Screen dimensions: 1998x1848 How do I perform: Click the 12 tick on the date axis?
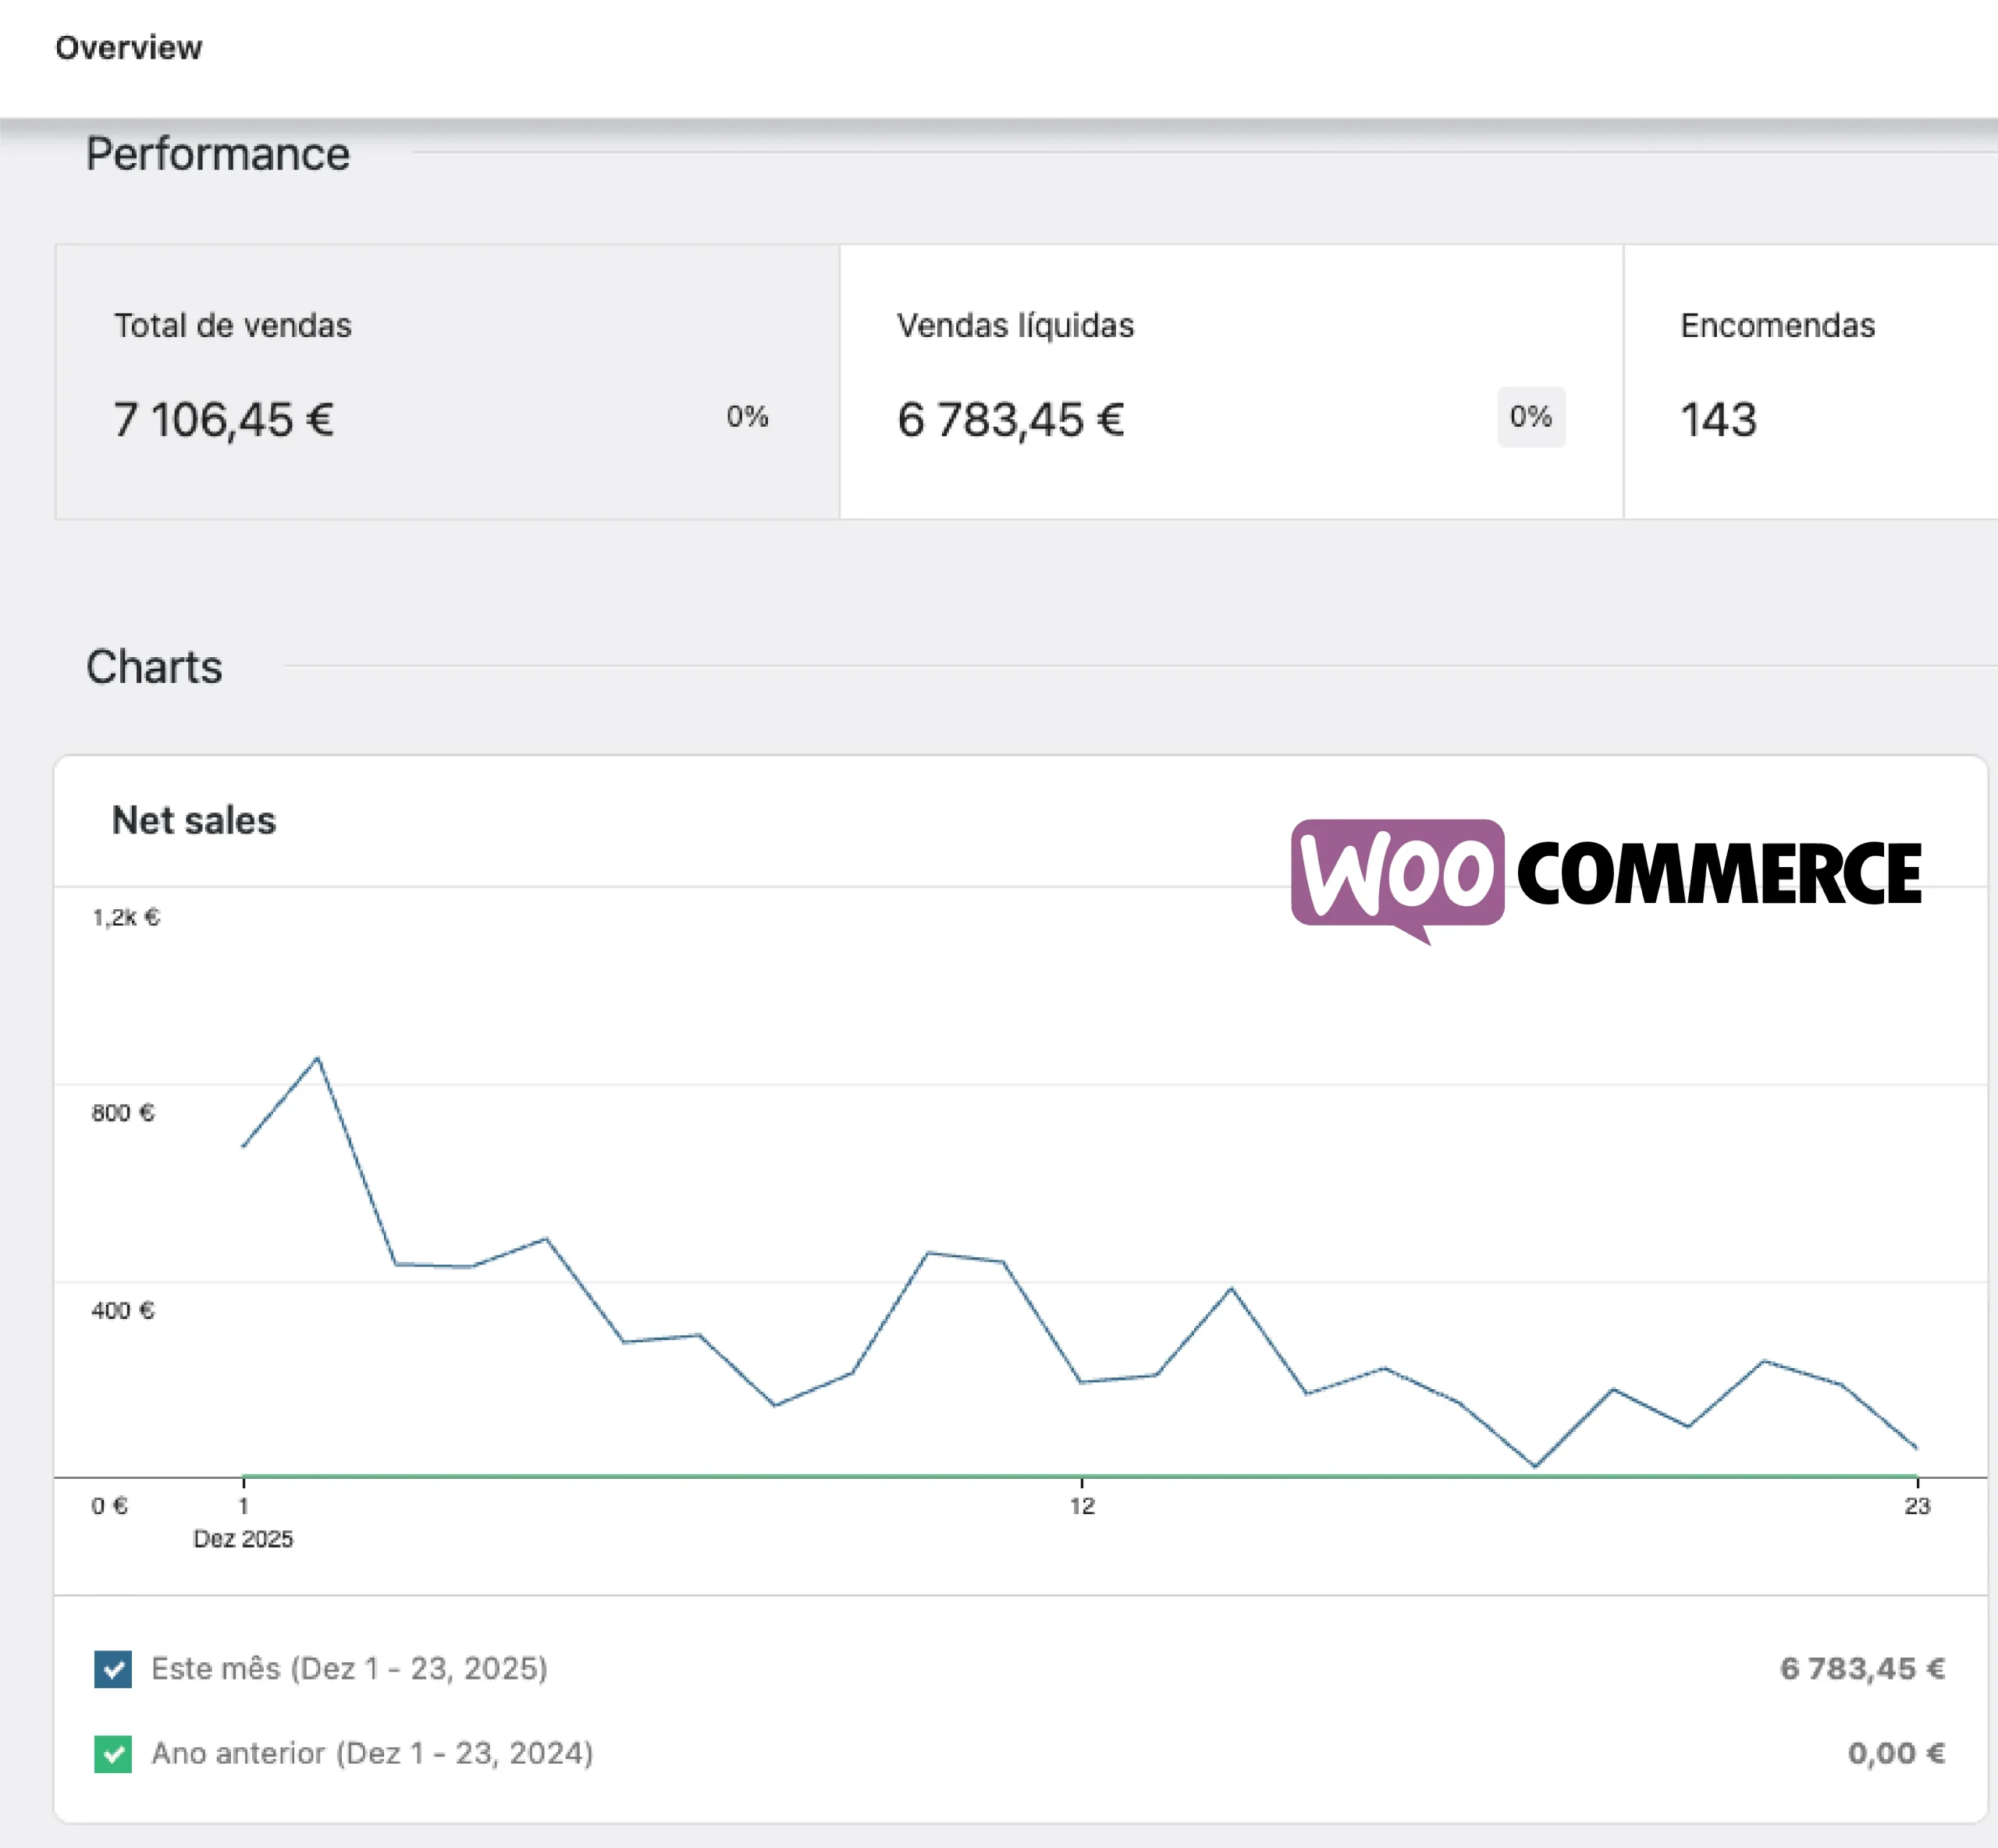click(1082, 1506)
